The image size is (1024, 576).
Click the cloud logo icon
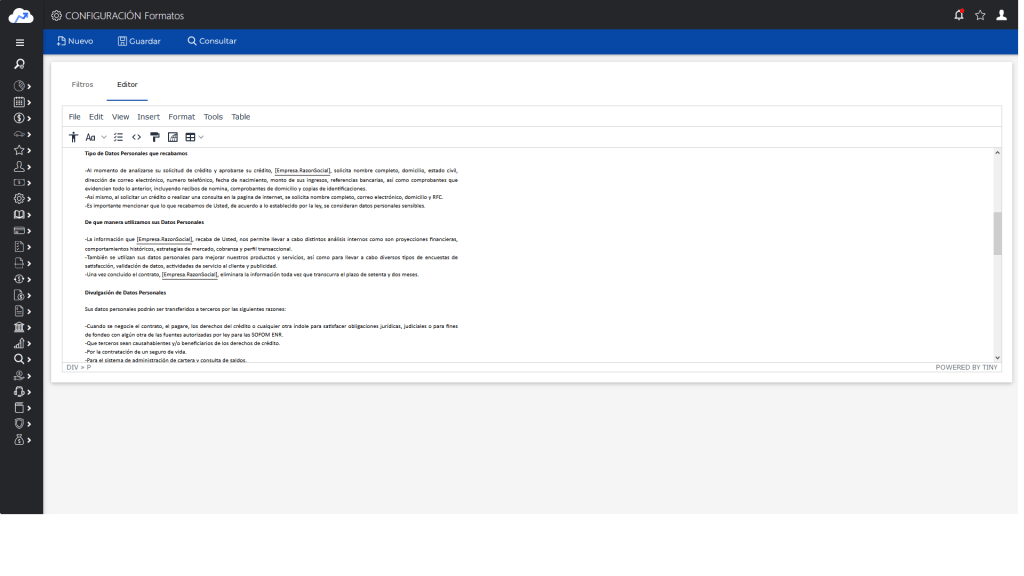21,15
